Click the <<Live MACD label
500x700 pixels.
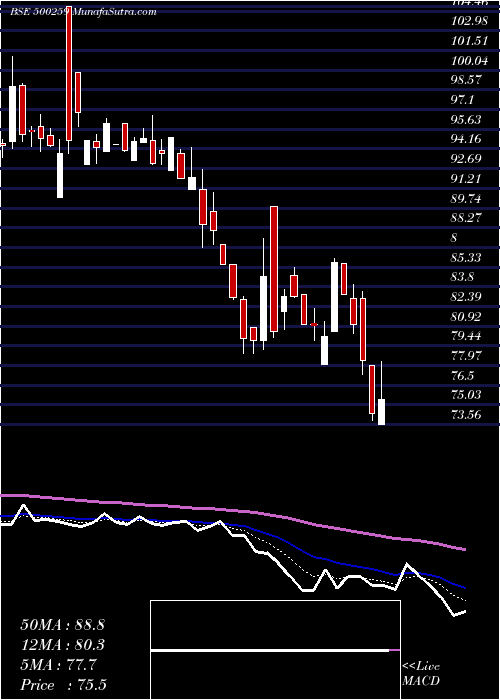(421, 673)
